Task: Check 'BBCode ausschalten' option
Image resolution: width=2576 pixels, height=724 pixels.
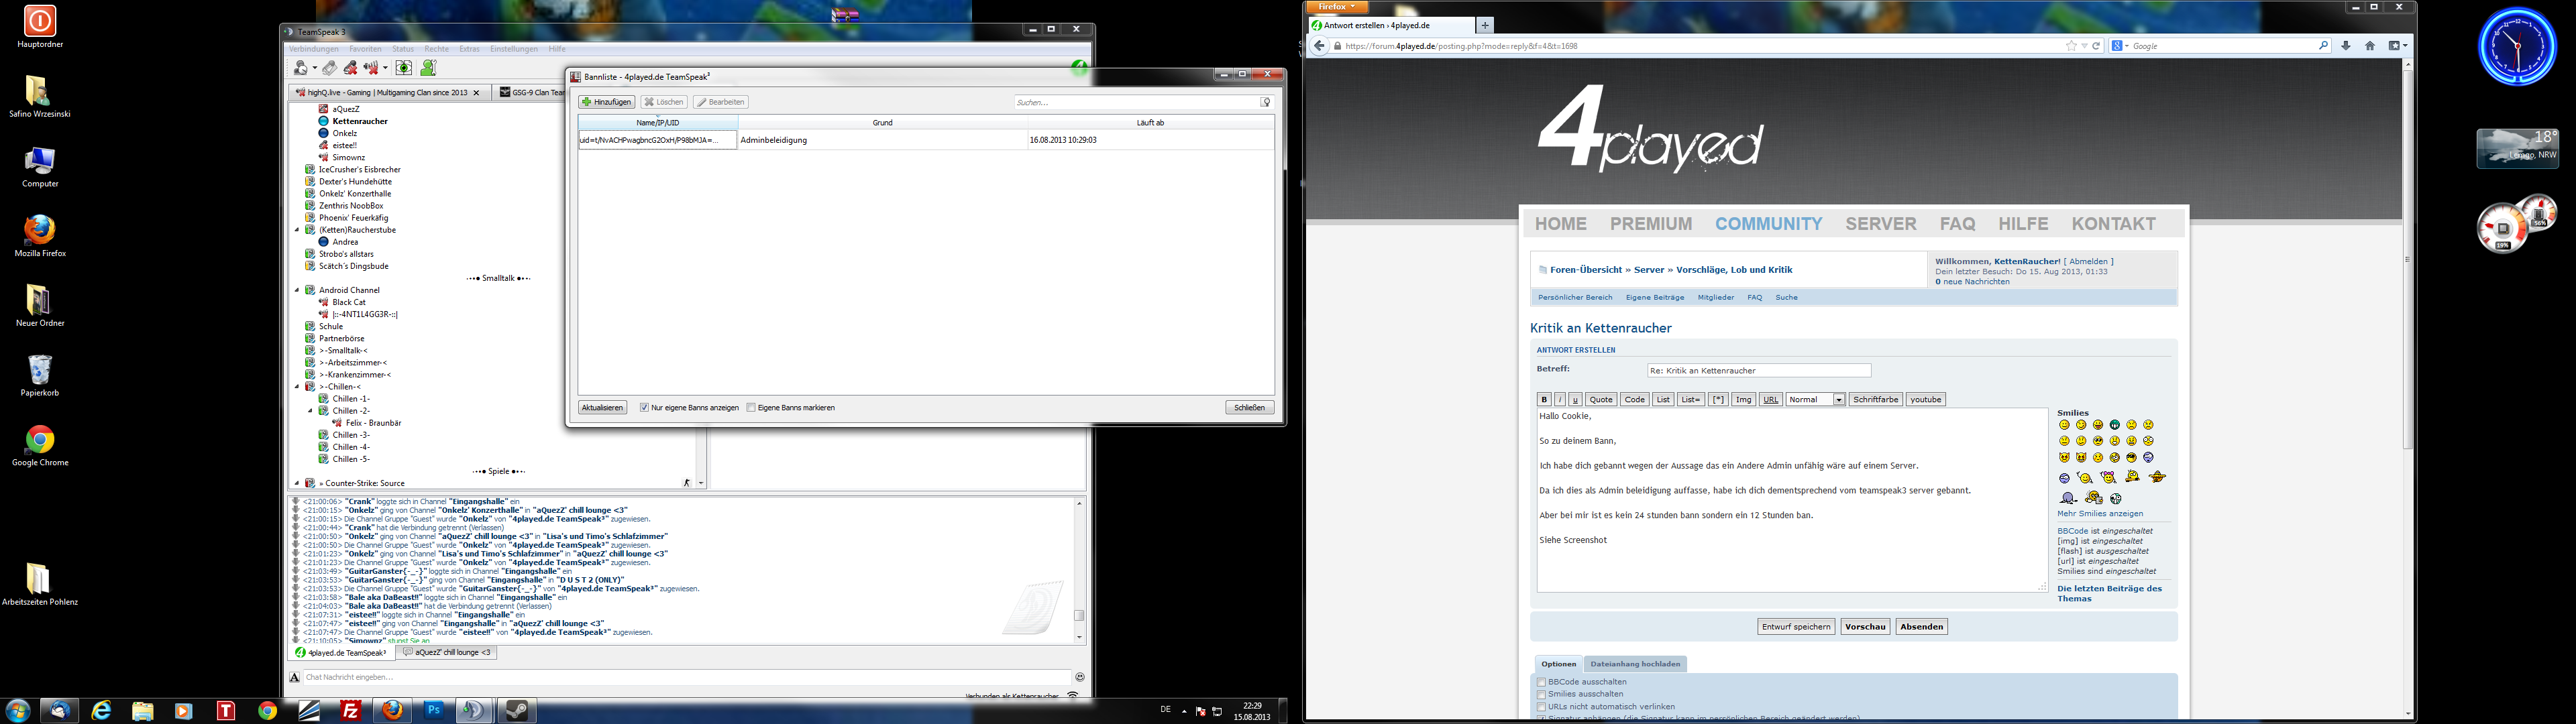Action: point(1541,682)
